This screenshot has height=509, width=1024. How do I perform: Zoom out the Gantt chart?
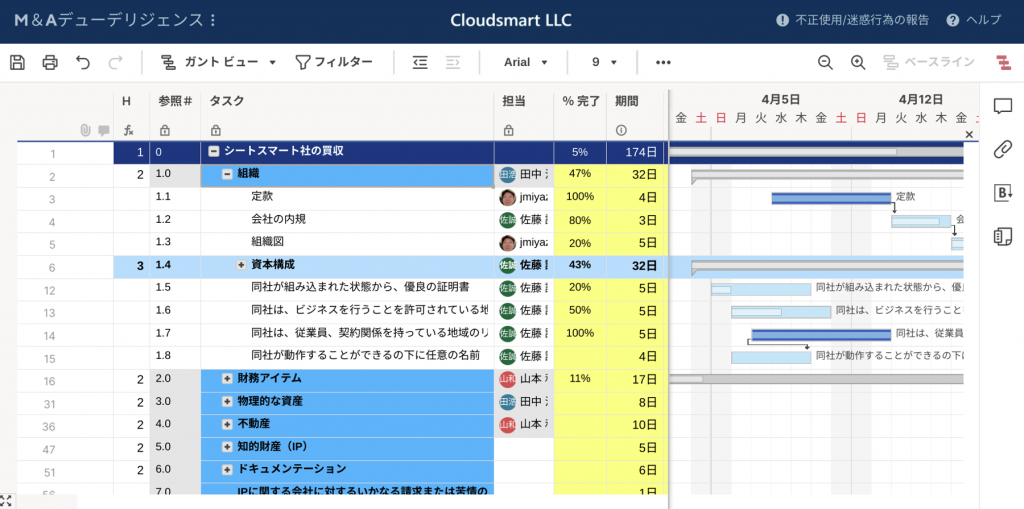click(x=825, y=62)
